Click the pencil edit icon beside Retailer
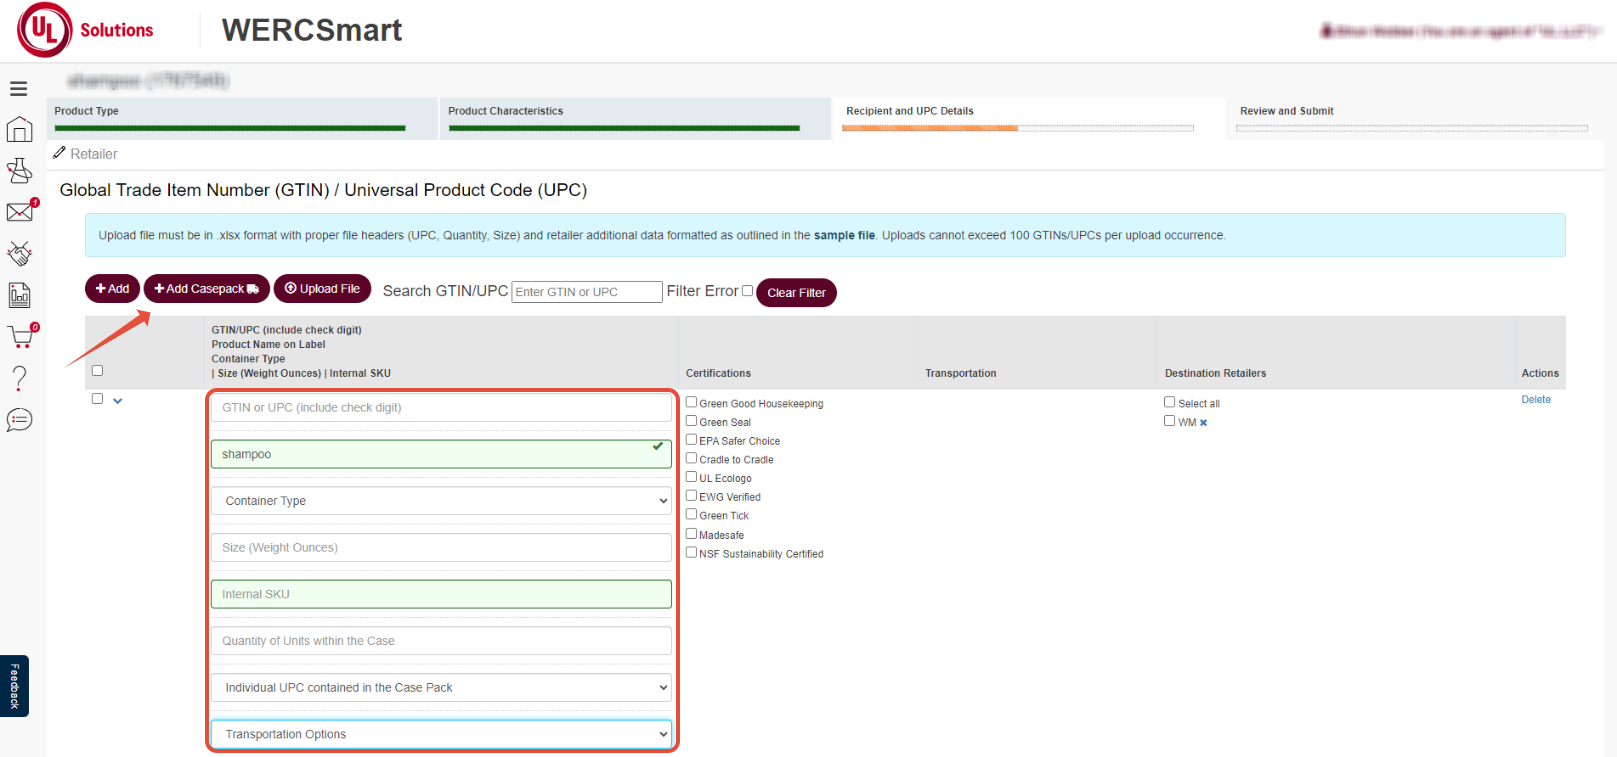1617x757 pixels. coord(60,153)
